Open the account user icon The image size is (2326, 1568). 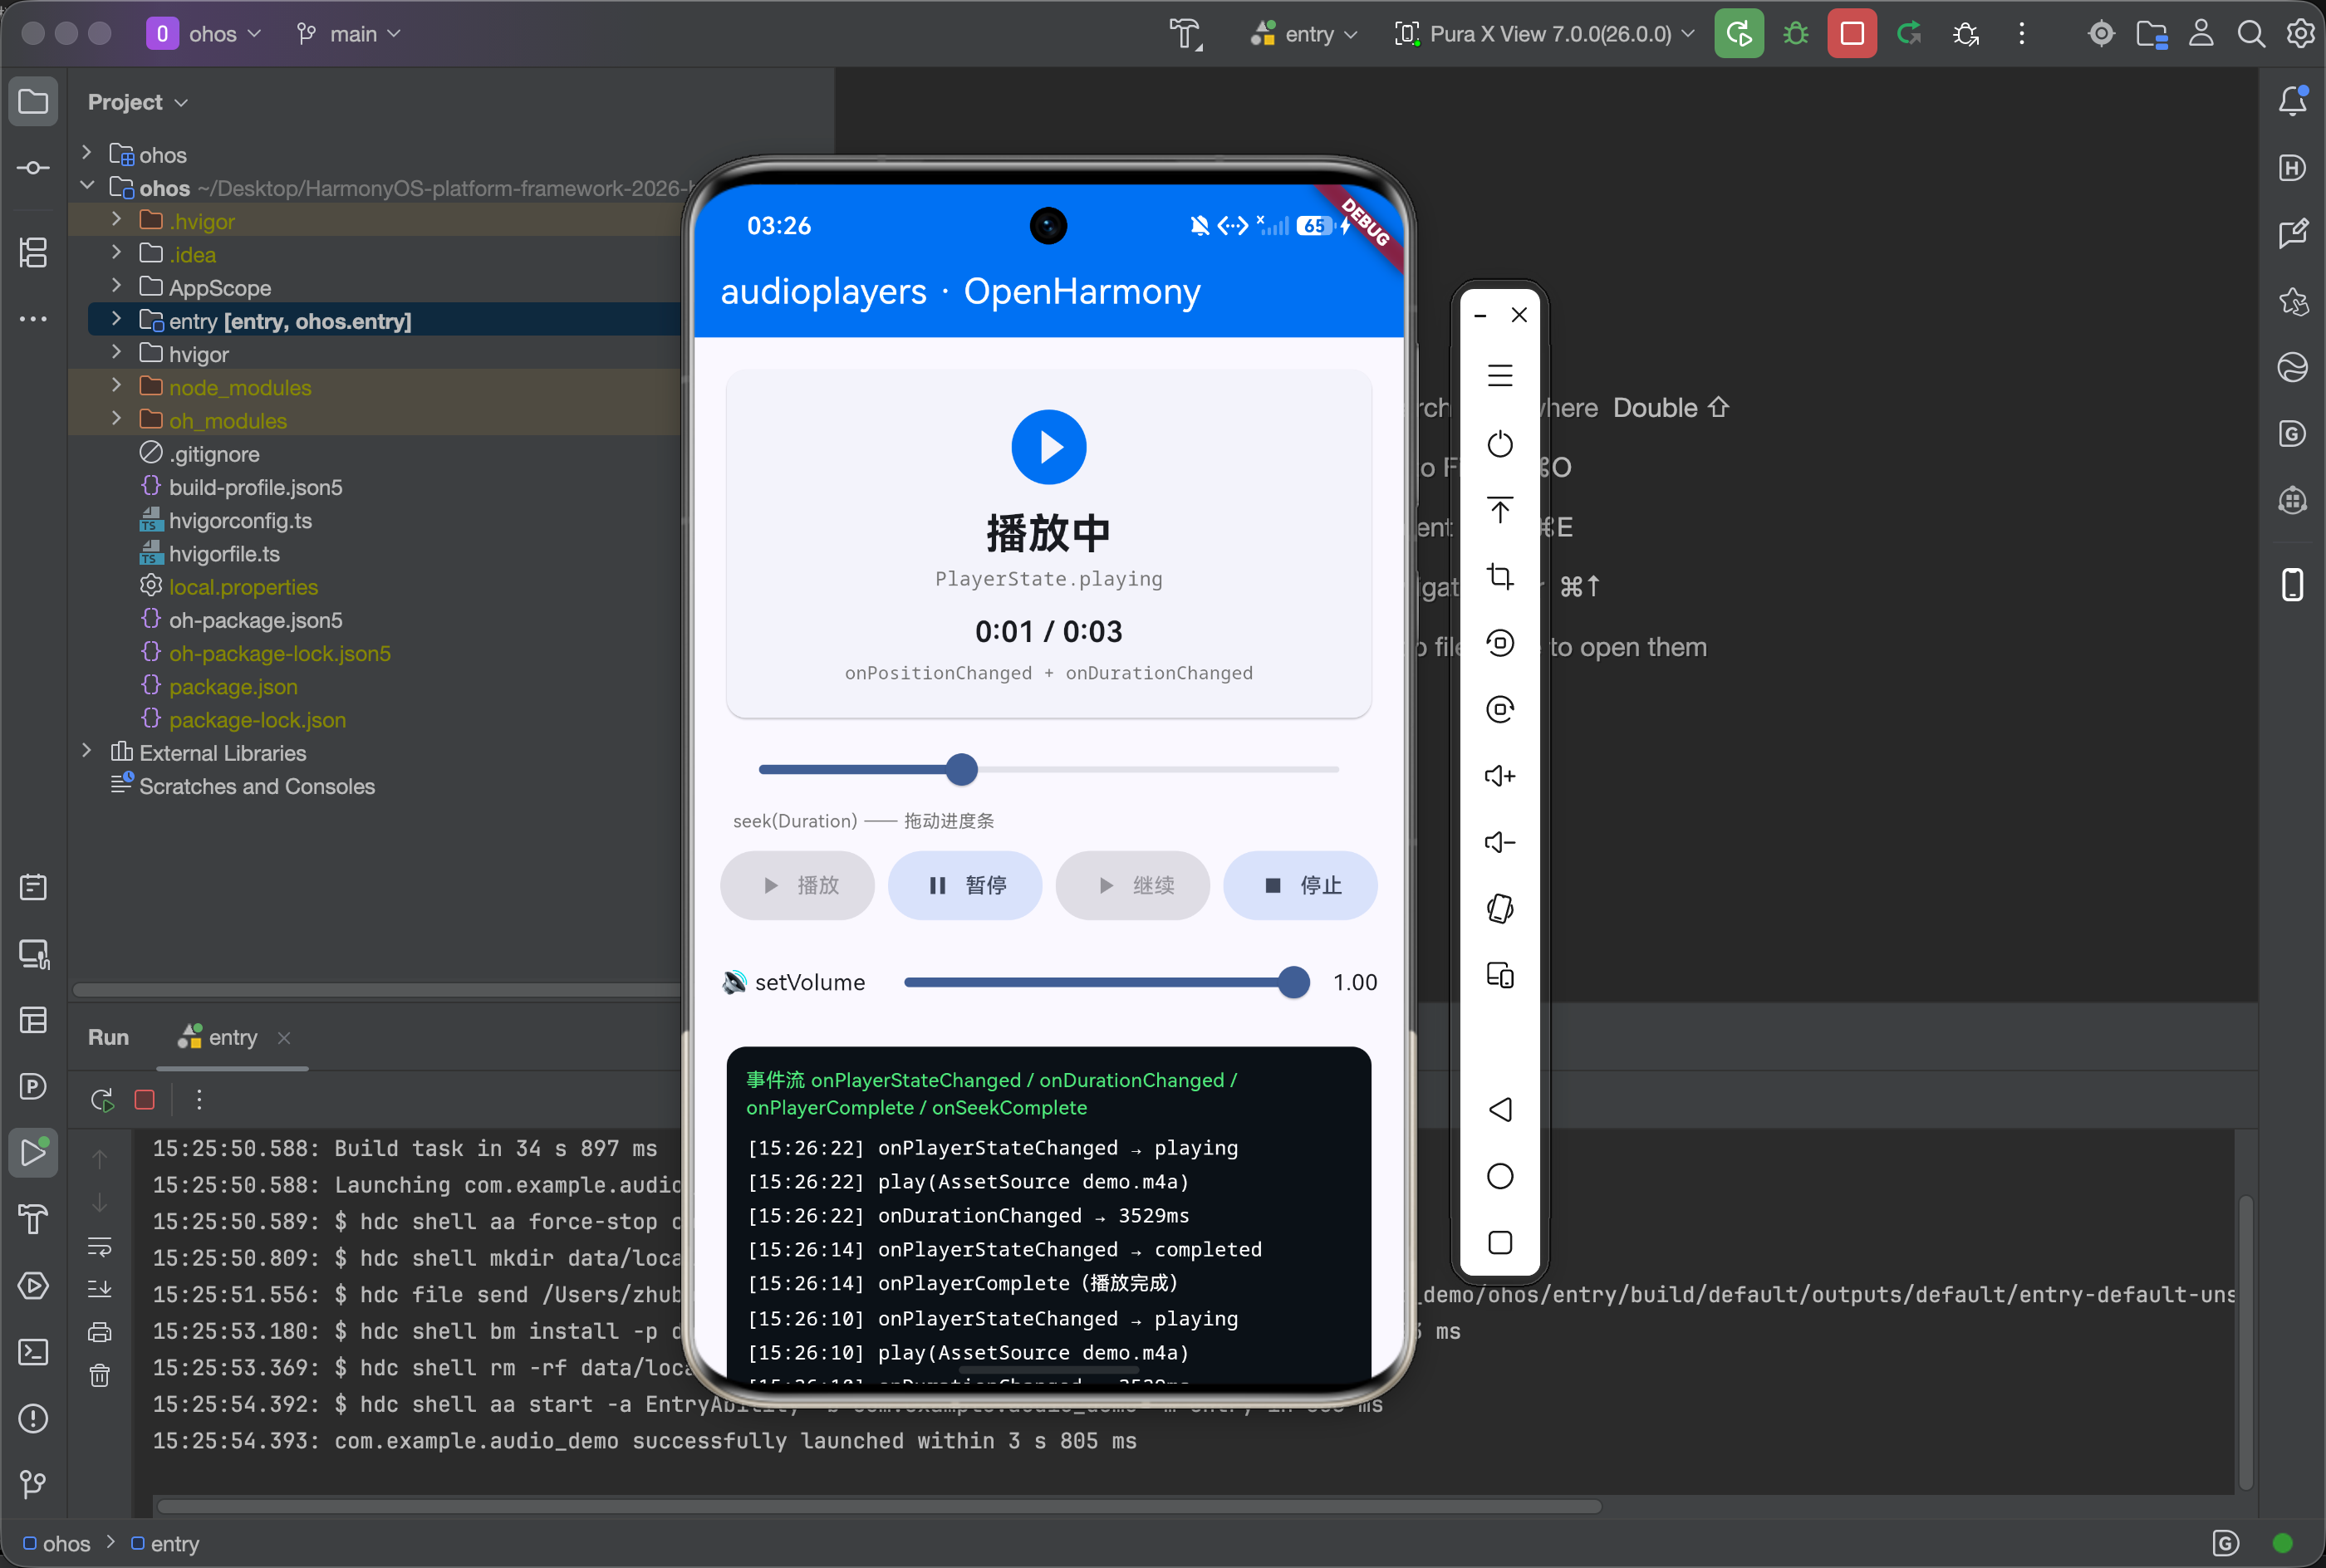pyautogui.click(x=2201, y=34)
